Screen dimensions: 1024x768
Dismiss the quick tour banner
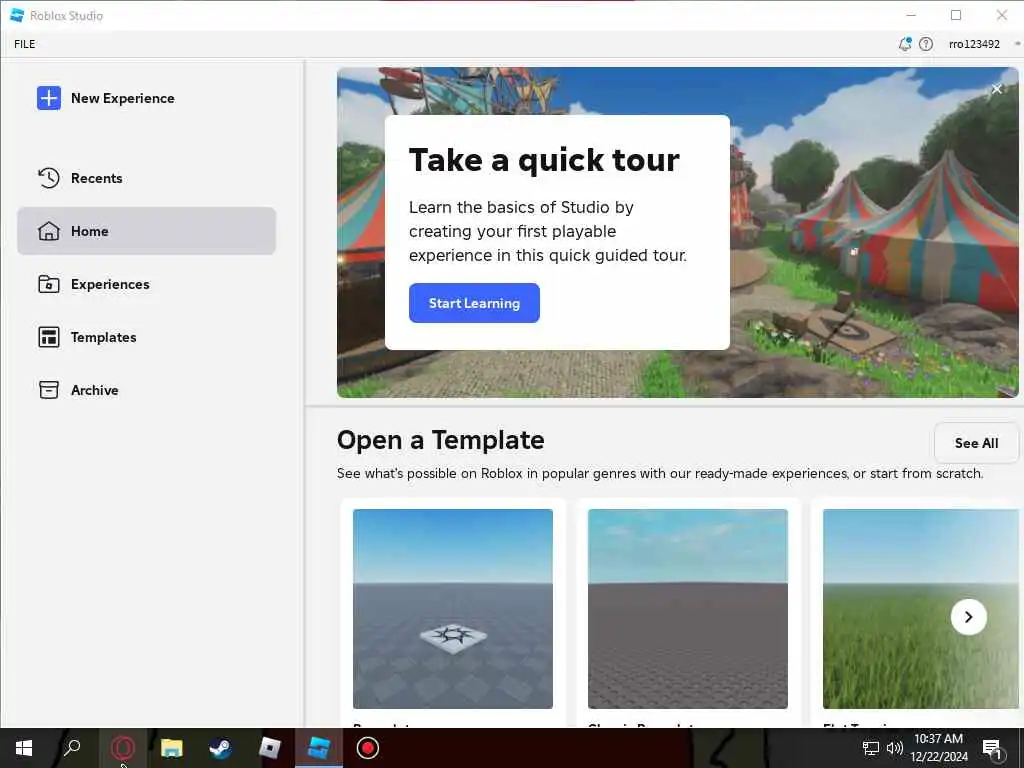click(997, 89)
